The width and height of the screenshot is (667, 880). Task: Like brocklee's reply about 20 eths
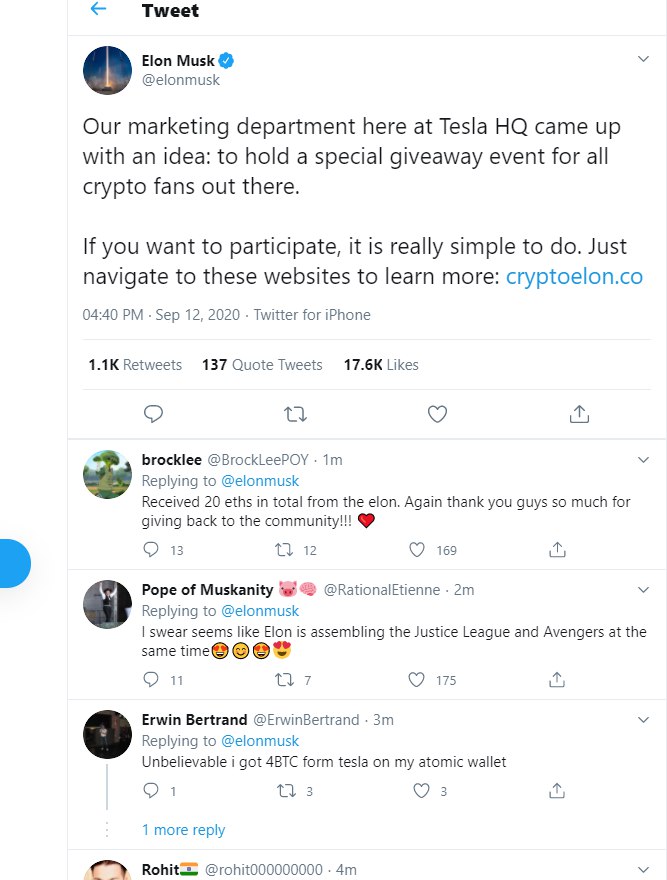[x=418, y=549]
